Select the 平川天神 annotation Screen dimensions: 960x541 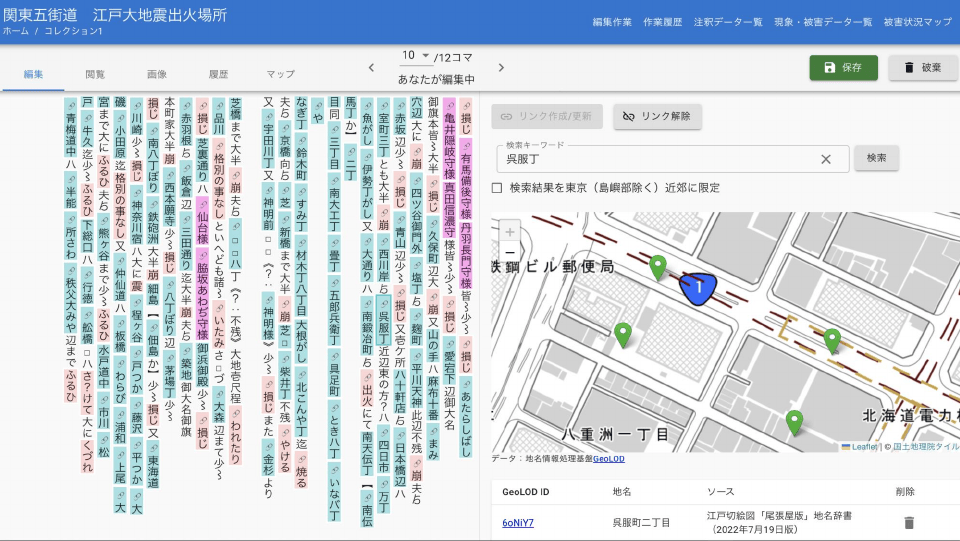pyautogui.click(x=416, y=381)
